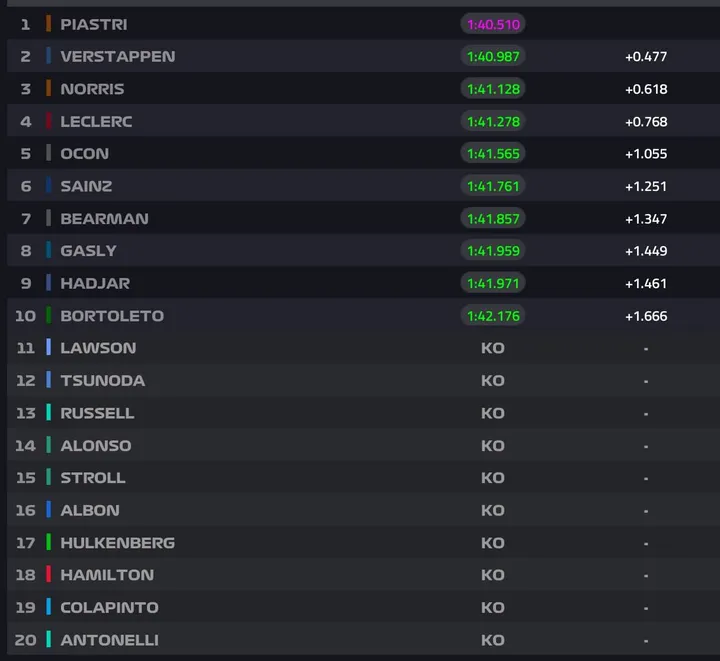Click the +0.477 gap for Verstappen

click(646, 56)
